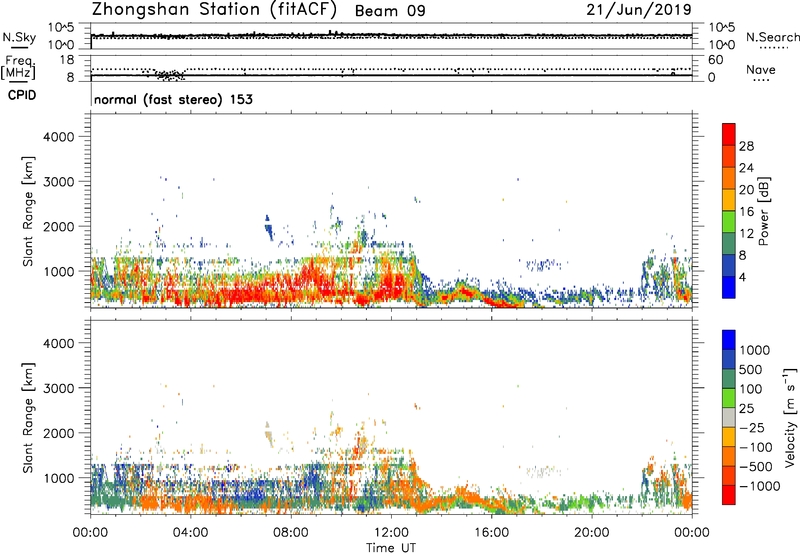
Task: Click the 'Zhongshan Station (fitACF)' title
Action: pyautogui.click(x=214, y=10)
